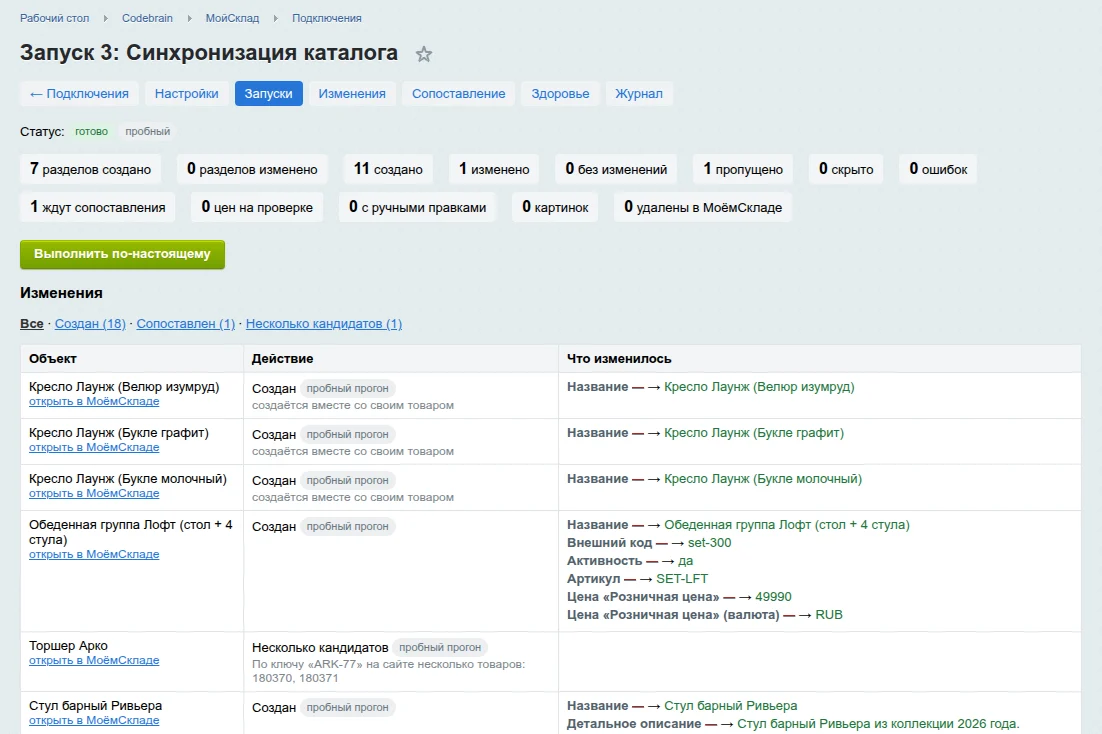
Task: Click the Внешний код set-300 value
Action: [x=710, y=543]
